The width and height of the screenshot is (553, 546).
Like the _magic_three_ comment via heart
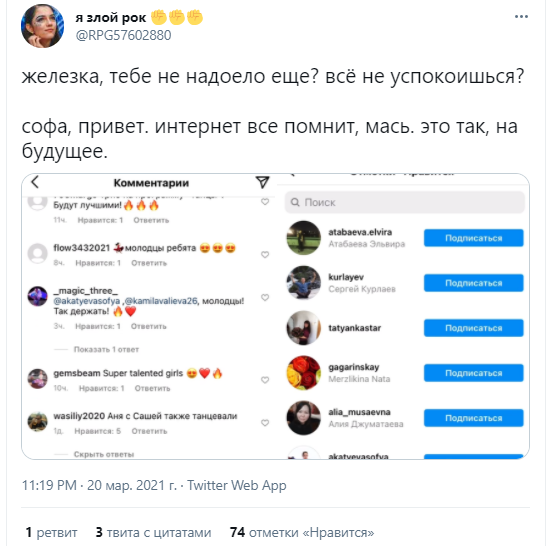click(265, 297)
